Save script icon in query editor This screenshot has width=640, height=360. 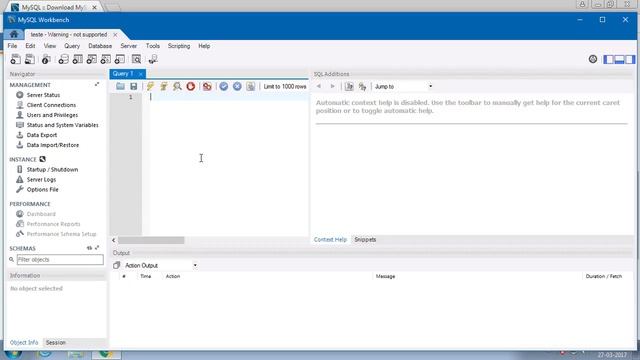pos(133,86)
